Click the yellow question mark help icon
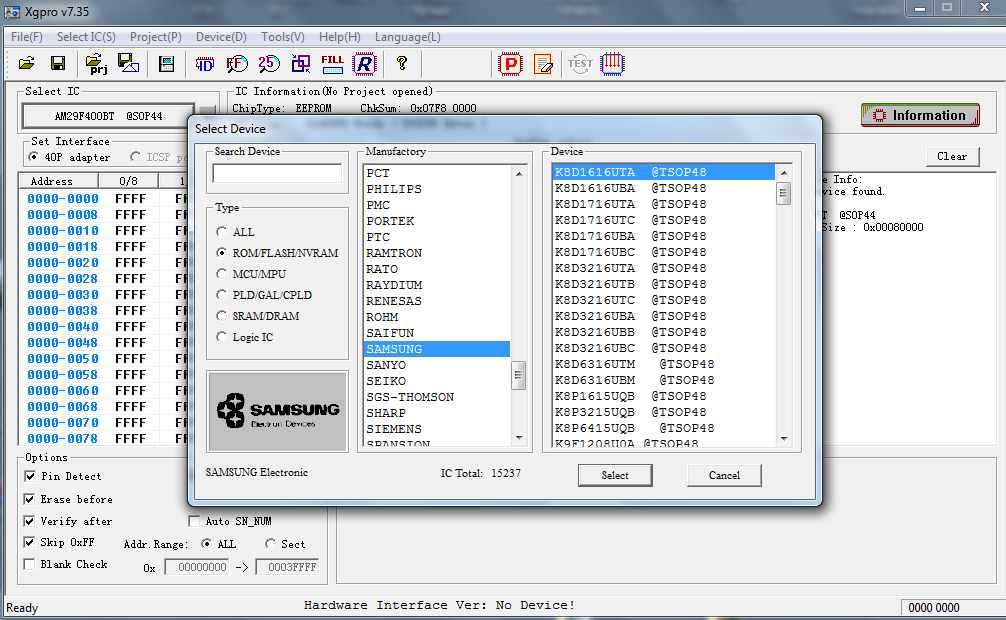The width and height of the screenshot is (1006, 620). click(402, 63)
